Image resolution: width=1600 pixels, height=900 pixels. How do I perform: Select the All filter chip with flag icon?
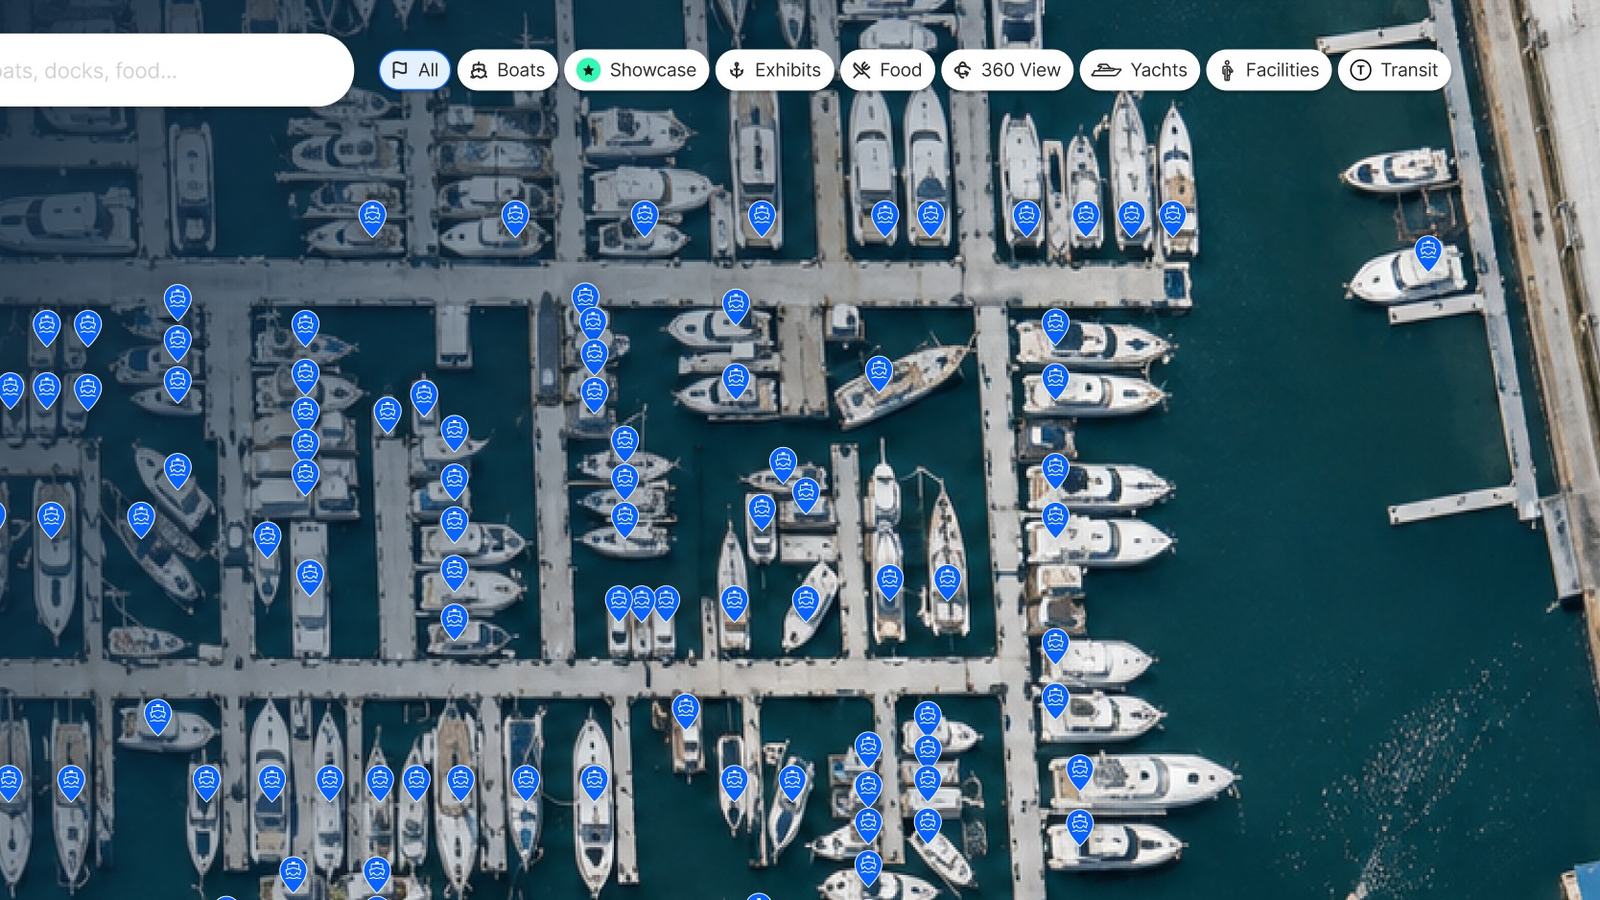[x=414, y=70]
